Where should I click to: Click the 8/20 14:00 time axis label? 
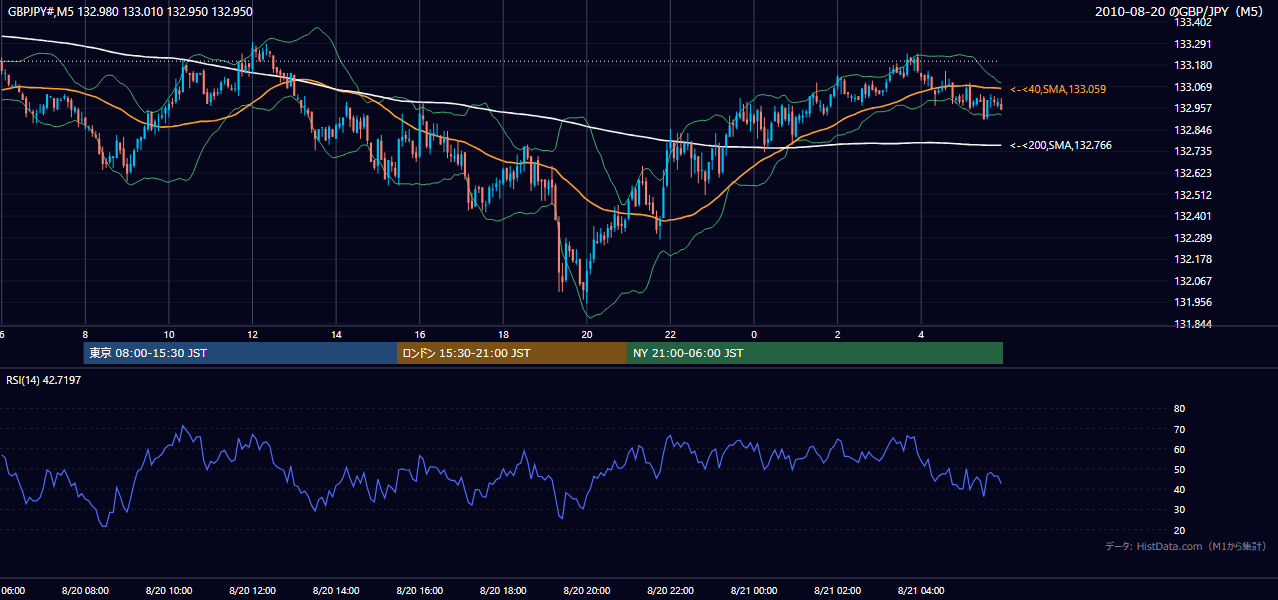tap(336, 590)
